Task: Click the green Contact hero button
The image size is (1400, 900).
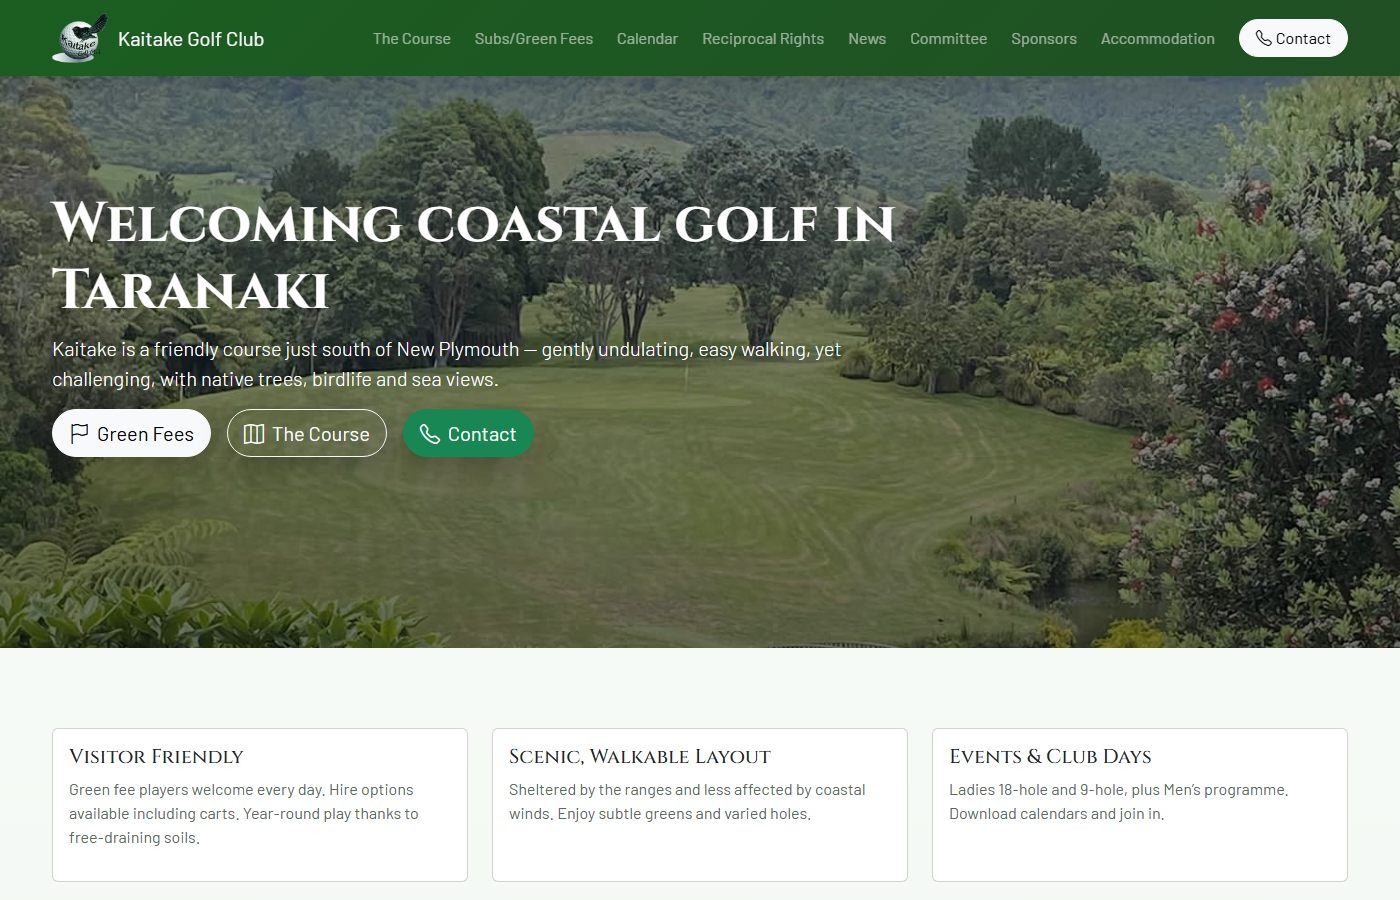Action: [x=468, y=433]
